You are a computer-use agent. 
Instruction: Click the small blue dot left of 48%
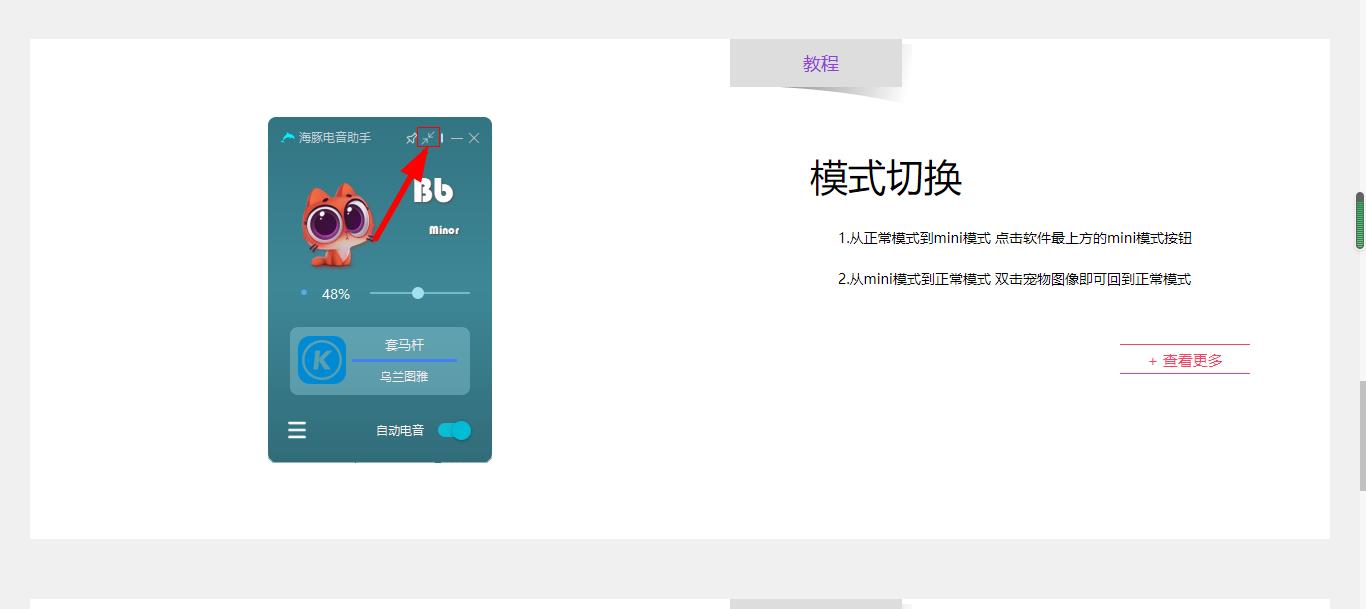pos(304,292)
